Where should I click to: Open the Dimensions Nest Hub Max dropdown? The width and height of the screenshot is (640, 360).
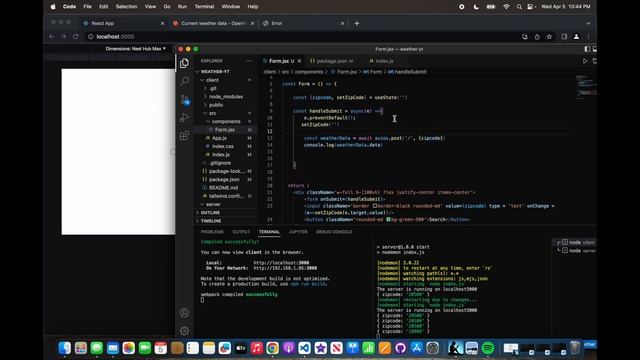[136, 49]
